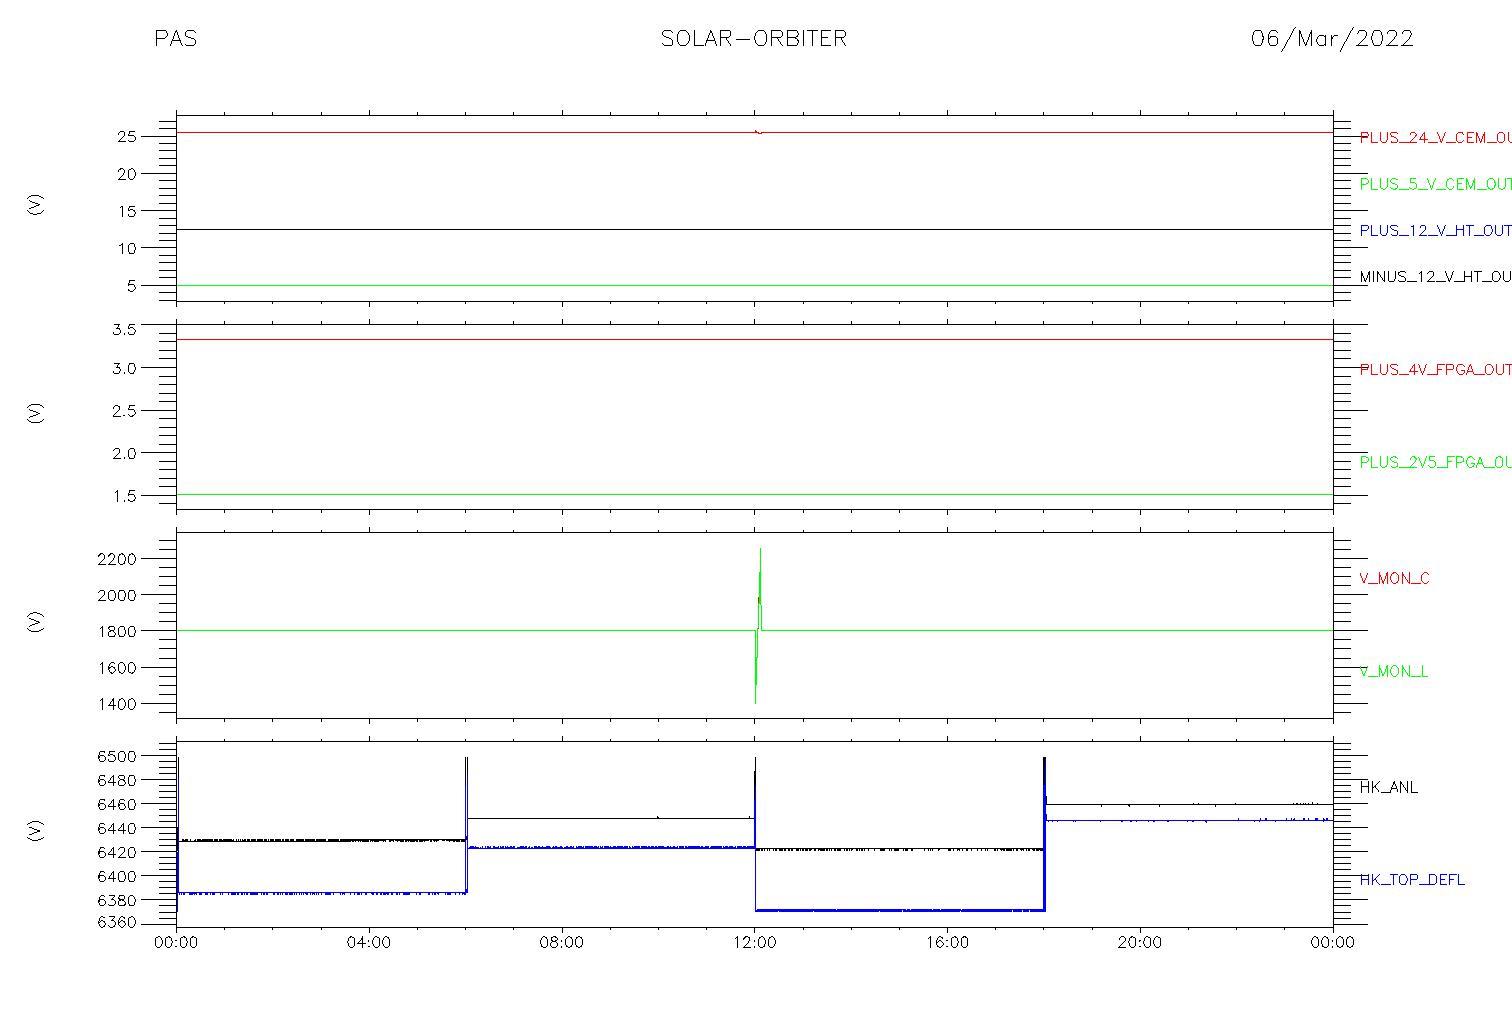
Task: Select the date 06/Mar/2022
Action: 1332,39
